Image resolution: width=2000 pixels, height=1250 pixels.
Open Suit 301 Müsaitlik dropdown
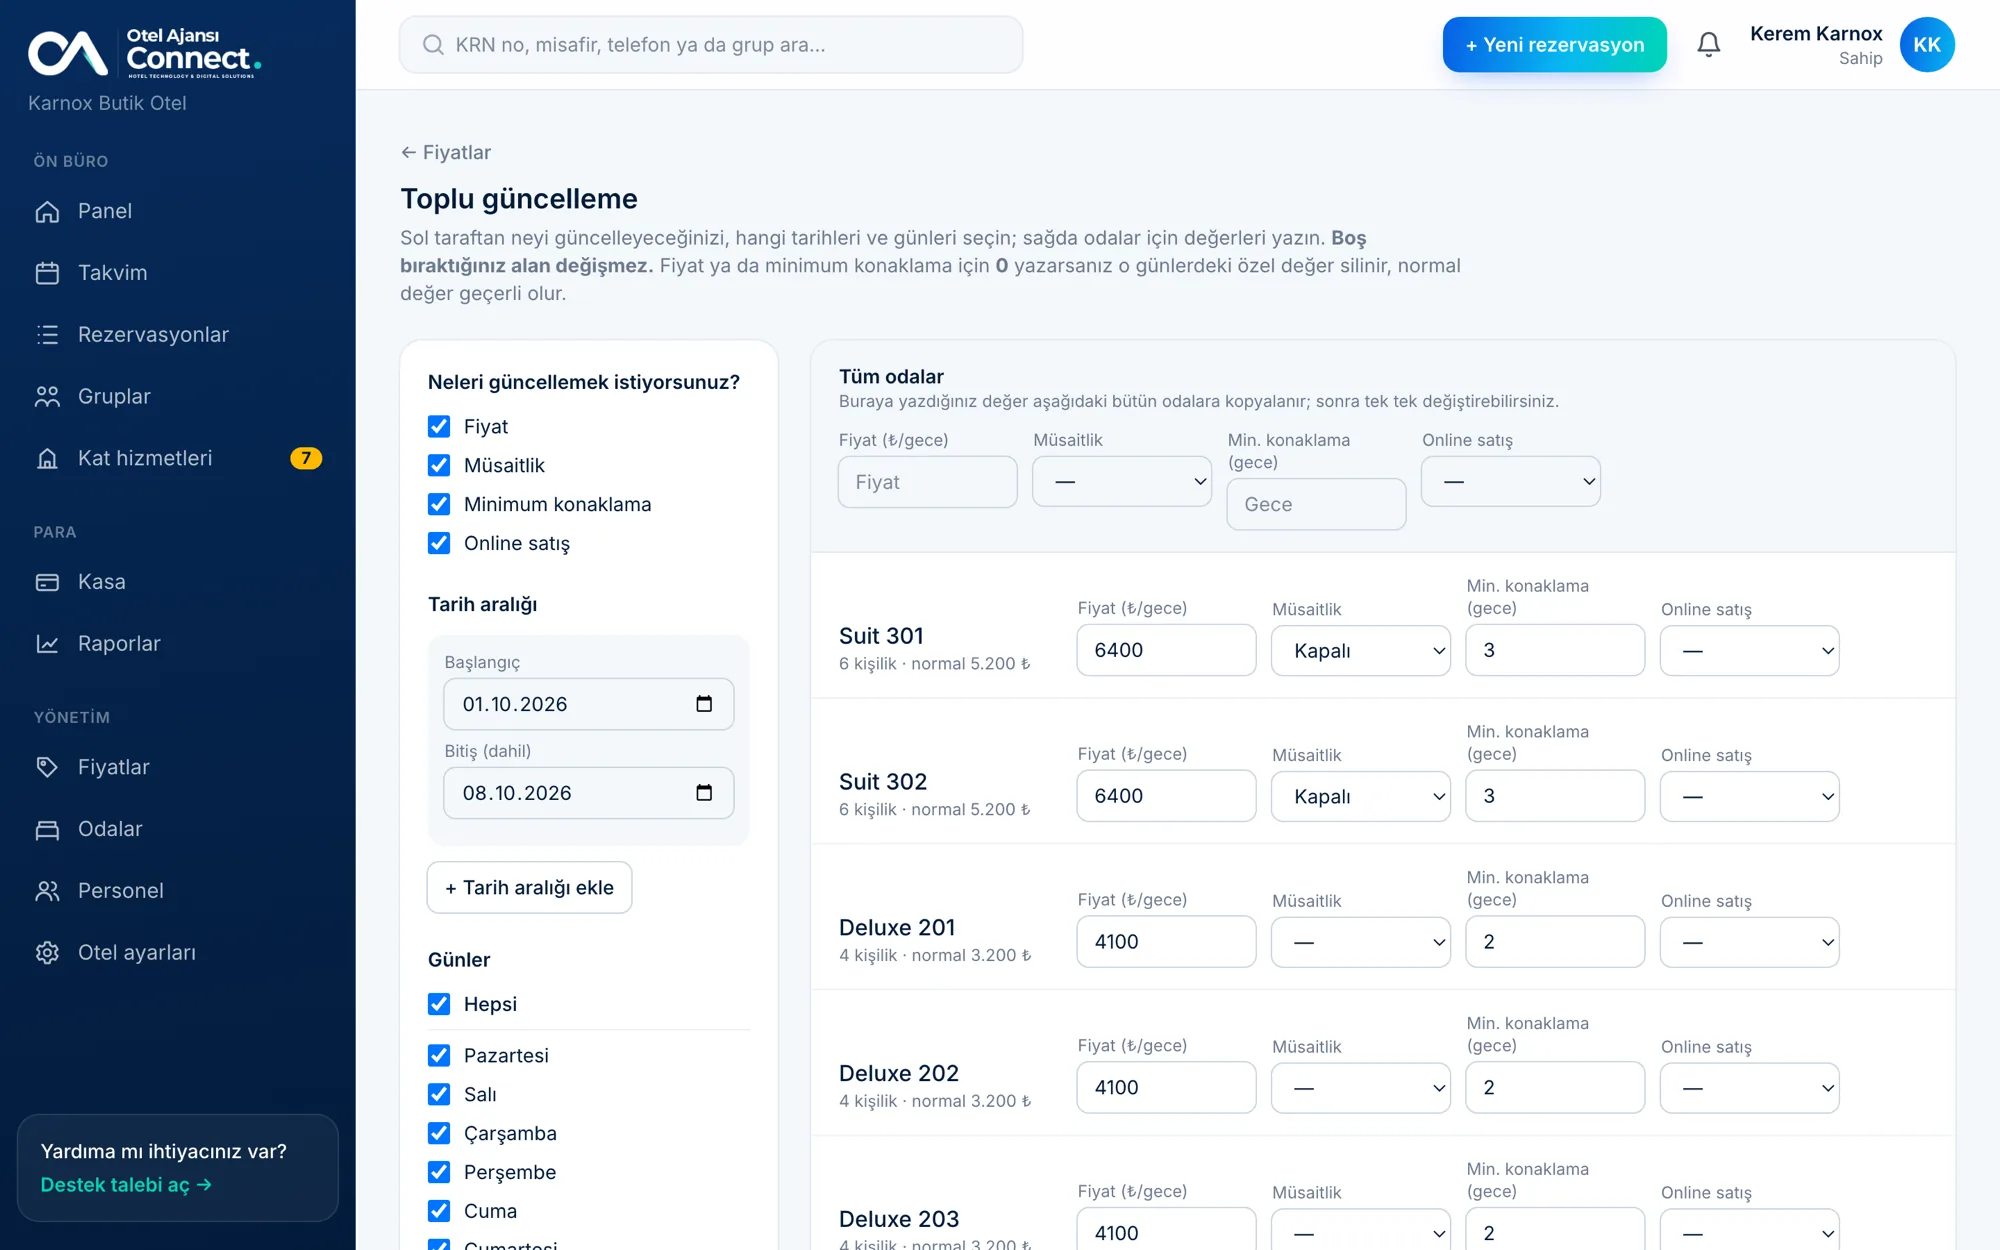[x=1360, y=651]
